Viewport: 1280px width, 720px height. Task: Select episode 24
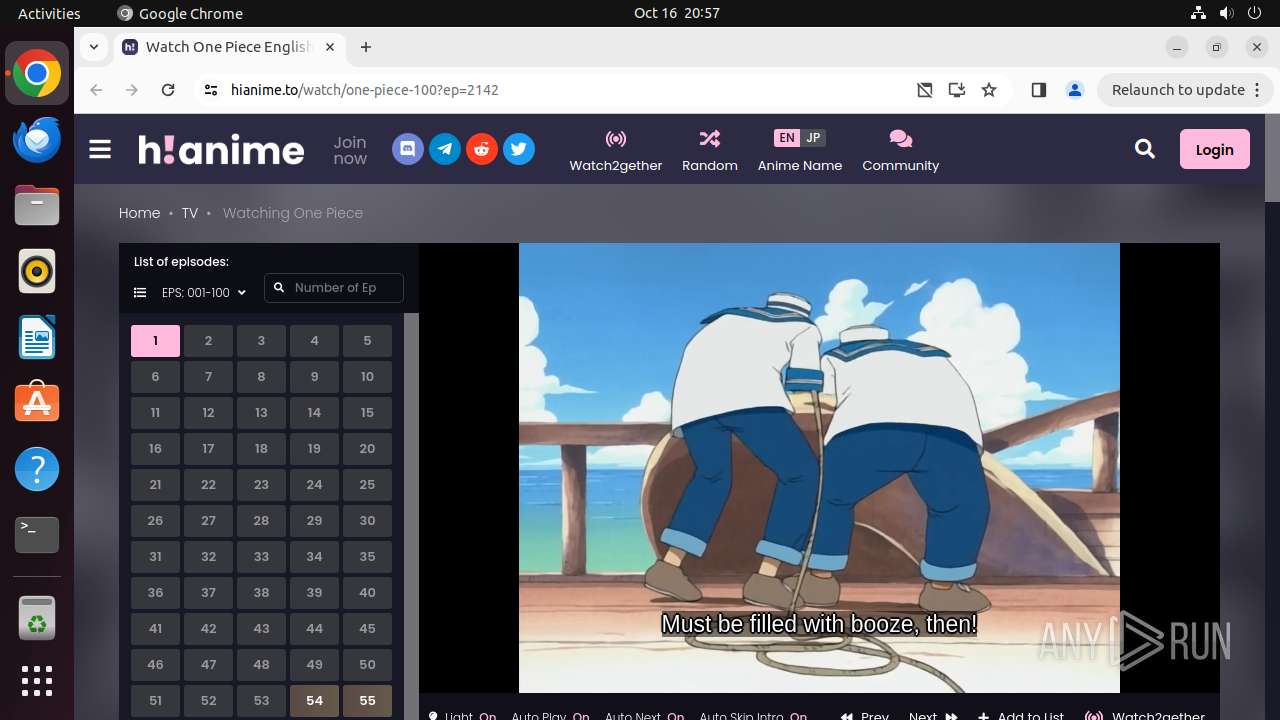click(314, 485)
